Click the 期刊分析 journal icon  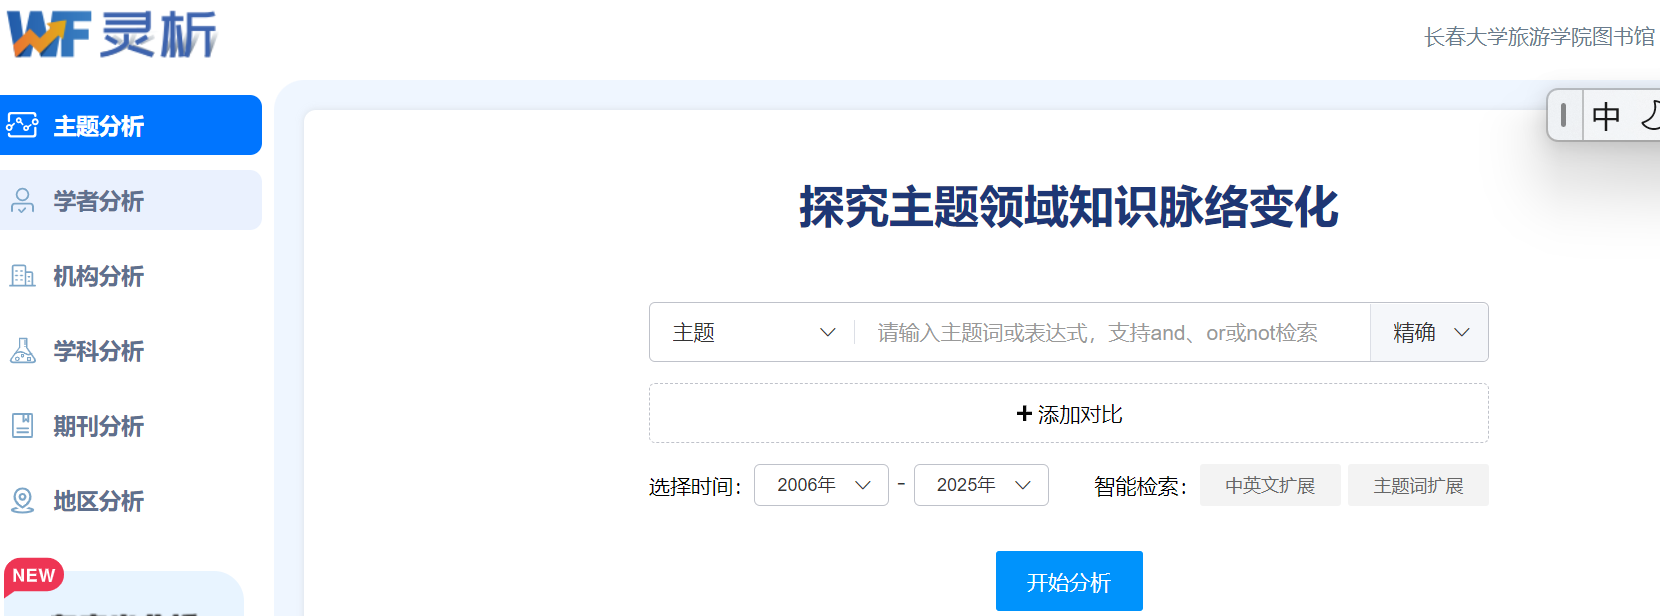pos(22,426)
